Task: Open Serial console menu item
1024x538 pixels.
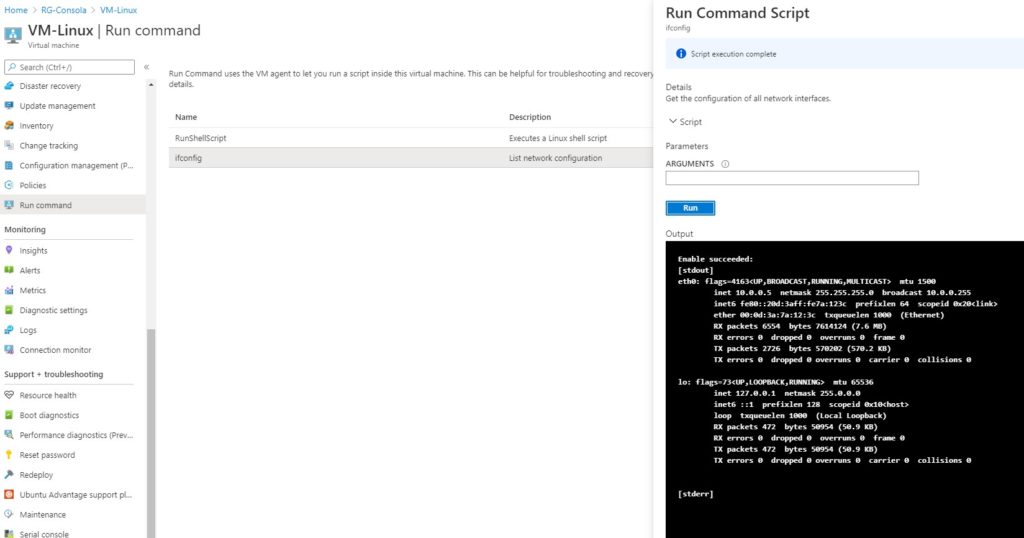Action: 44,533
